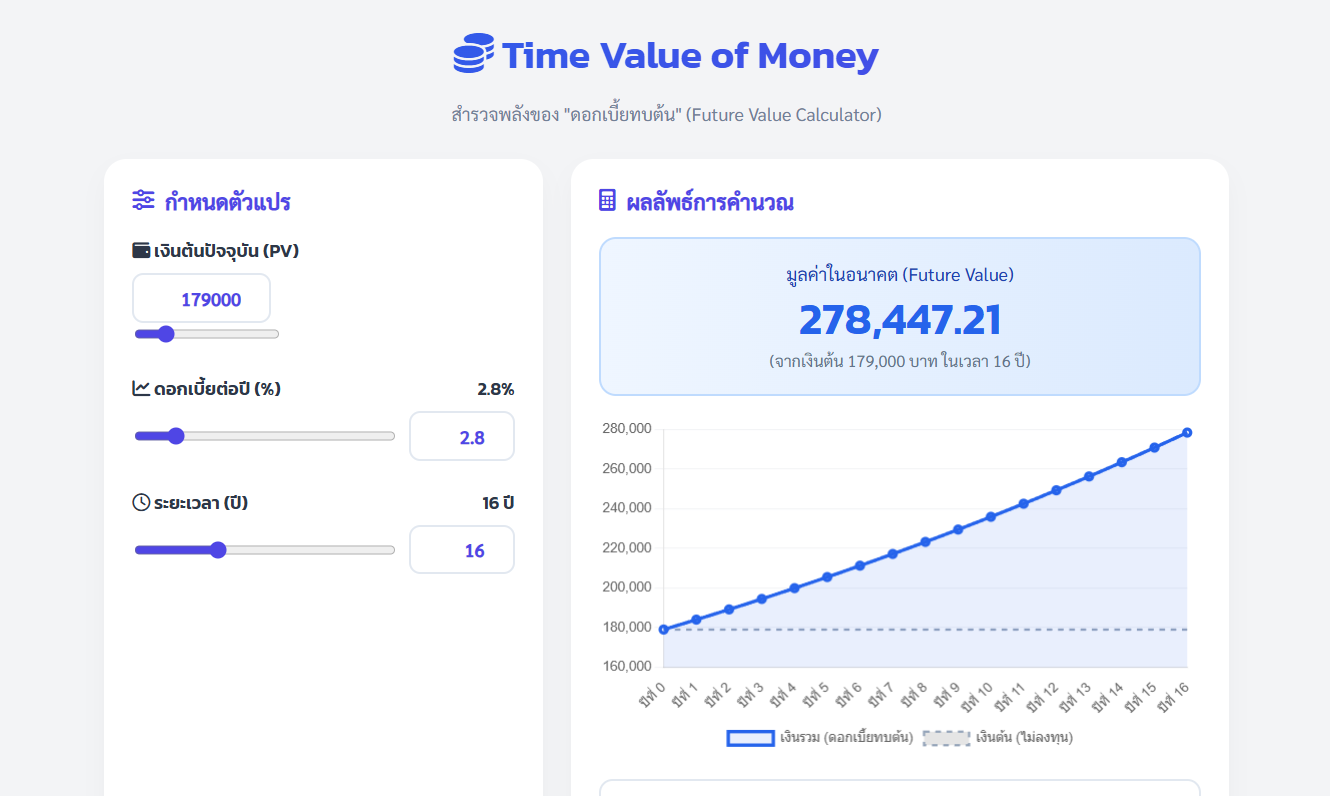Click the เงินต้นปัจจุบัน (PV) label
This screenshot has width=1330, height=796.
click(226, 250)
